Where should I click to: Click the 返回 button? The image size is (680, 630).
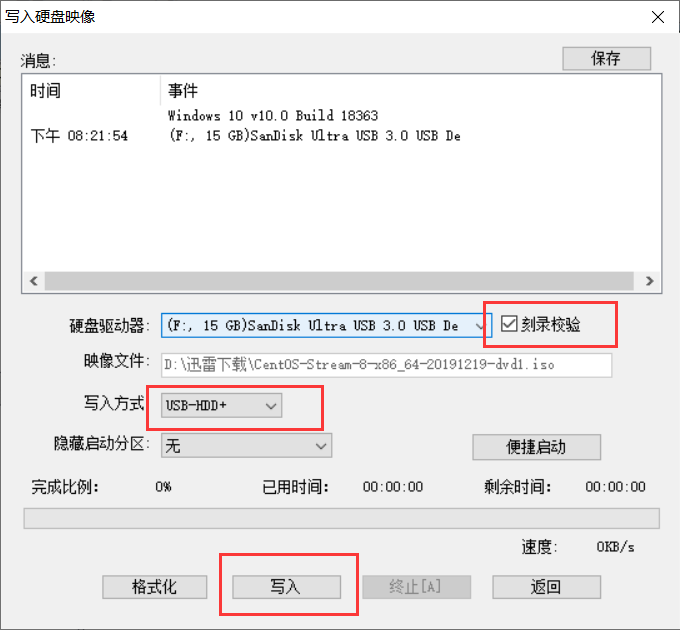[546, 587]
